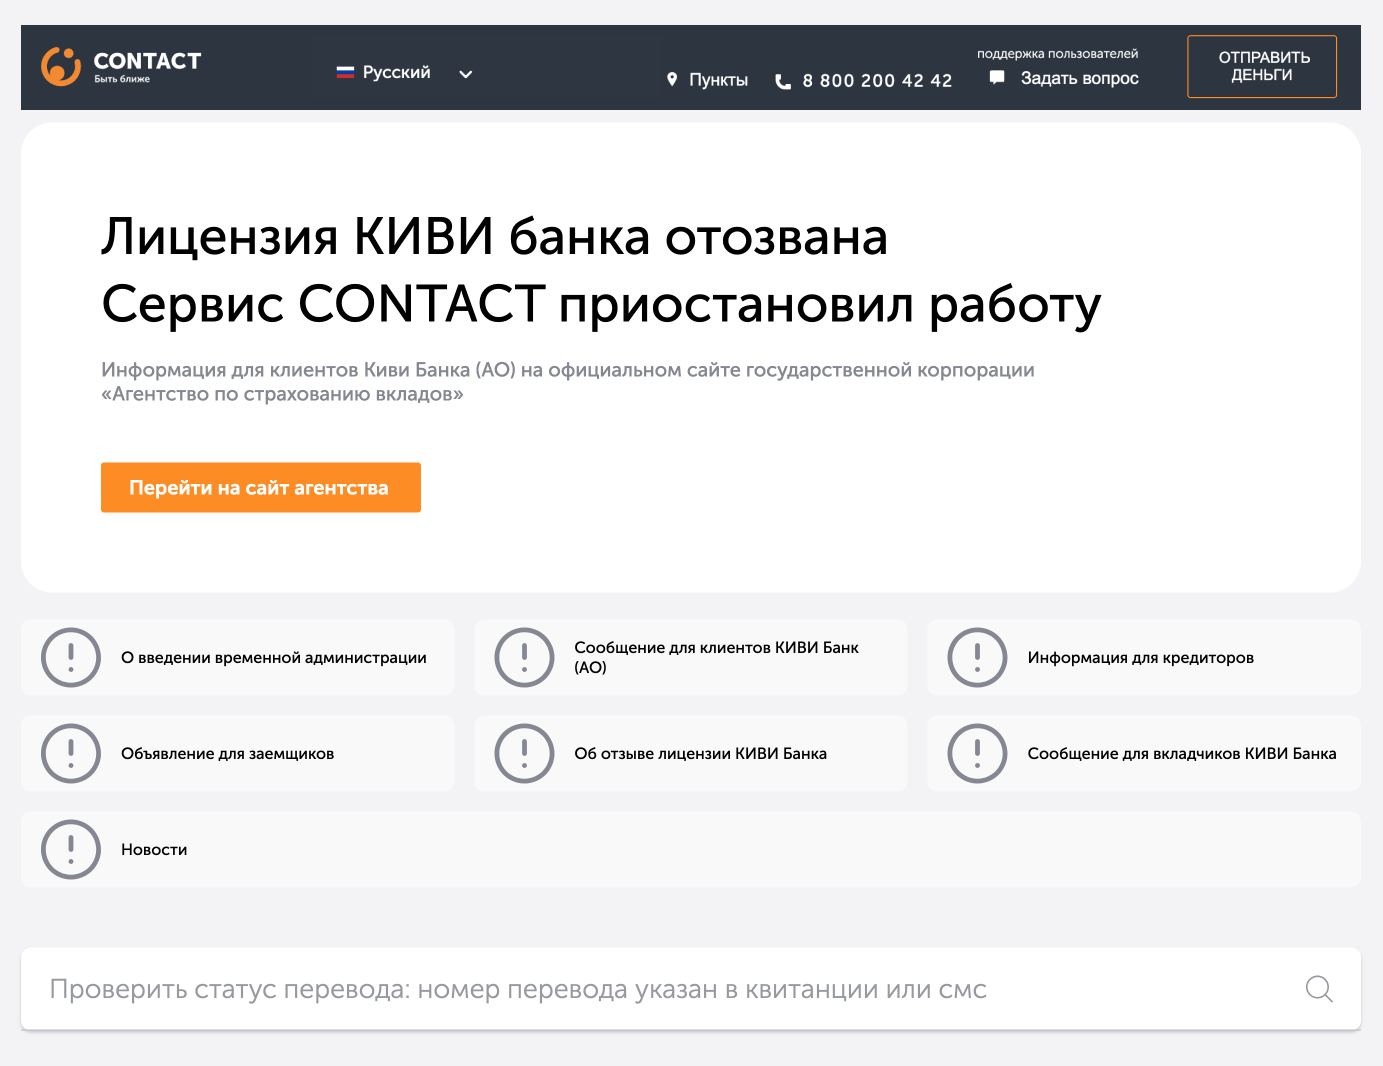Click the ОТПРАВИТЬ ДЕНЬГИ button
Image resolution: width=1383 pixels, height=1066 pixels.
click(1262, 67)
